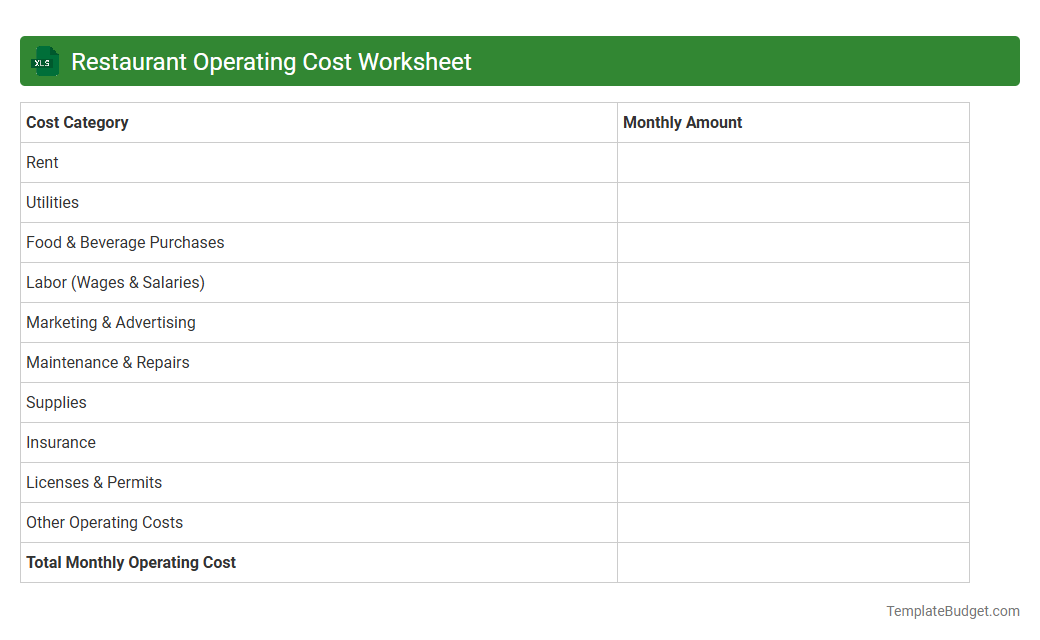Select the Utilities cost category row

pyautogui.click(x=52, y=202)
